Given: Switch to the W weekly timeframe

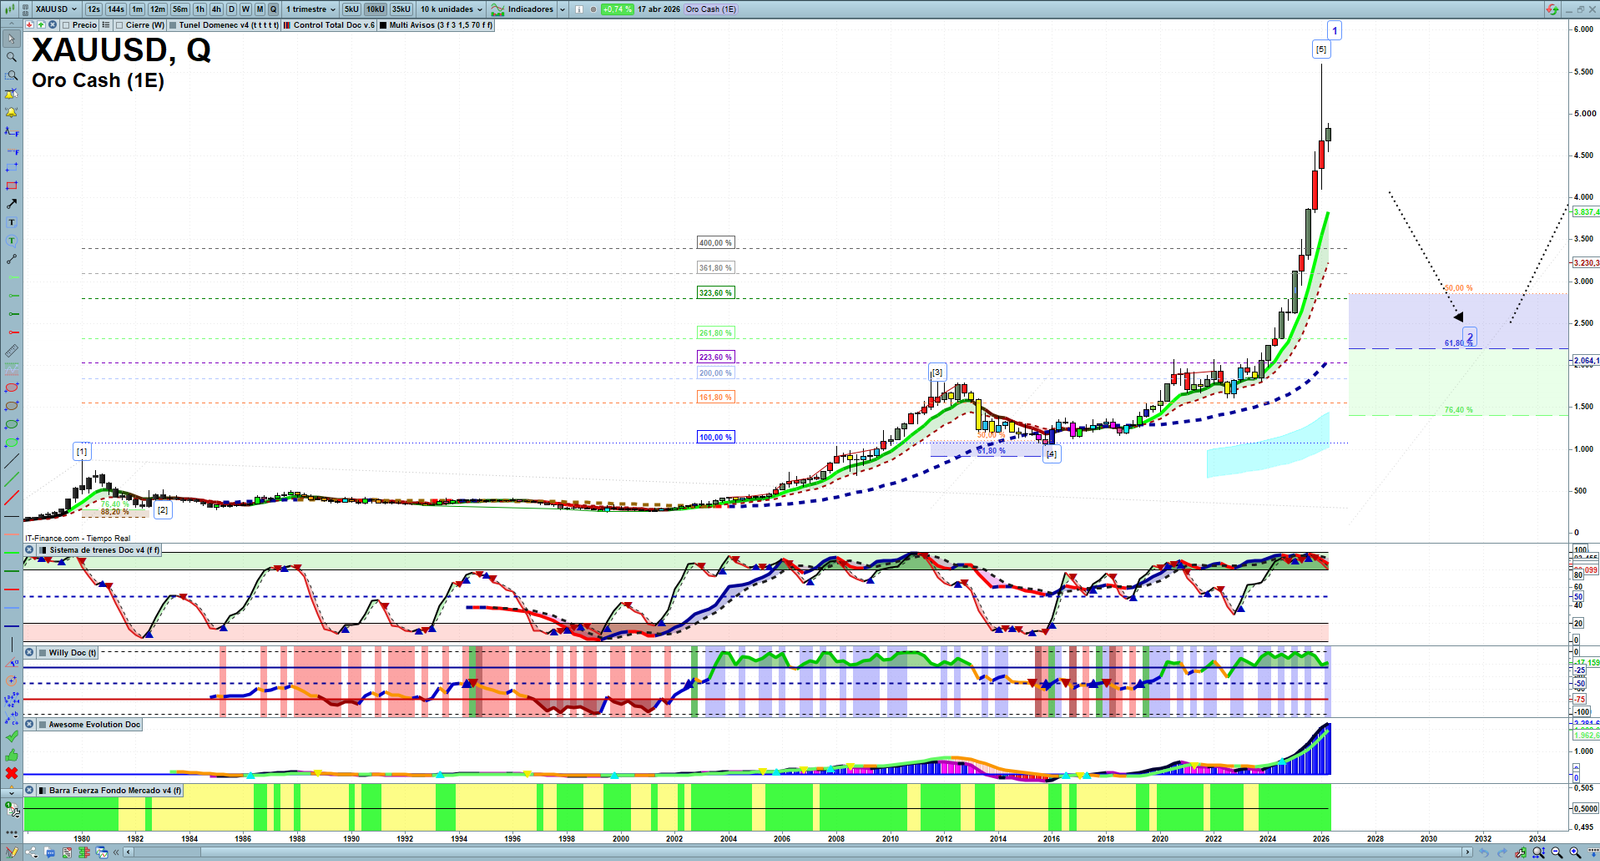Looking at the screenshot, I should 245,9.
